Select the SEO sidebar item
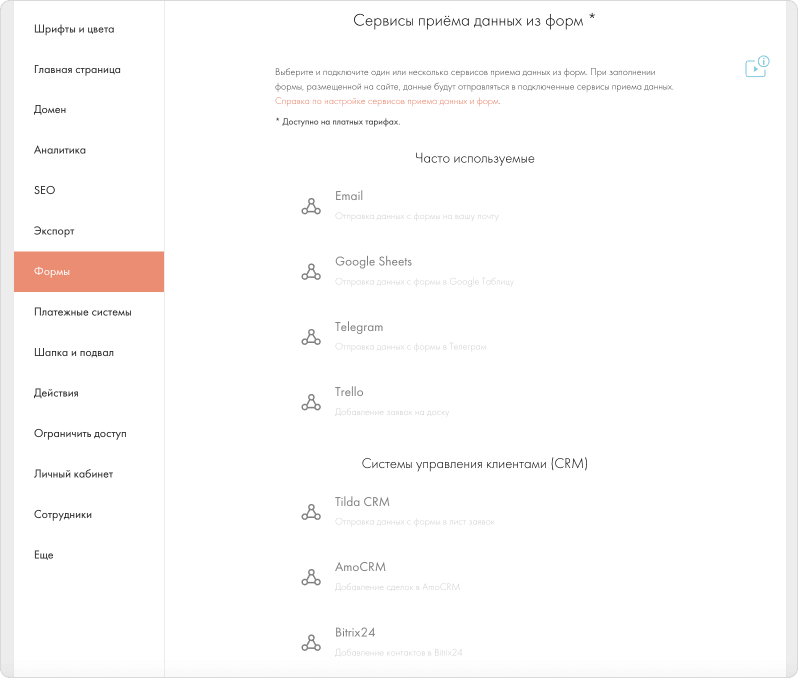This screenshot has height=678, width=798. click(45, 190)
